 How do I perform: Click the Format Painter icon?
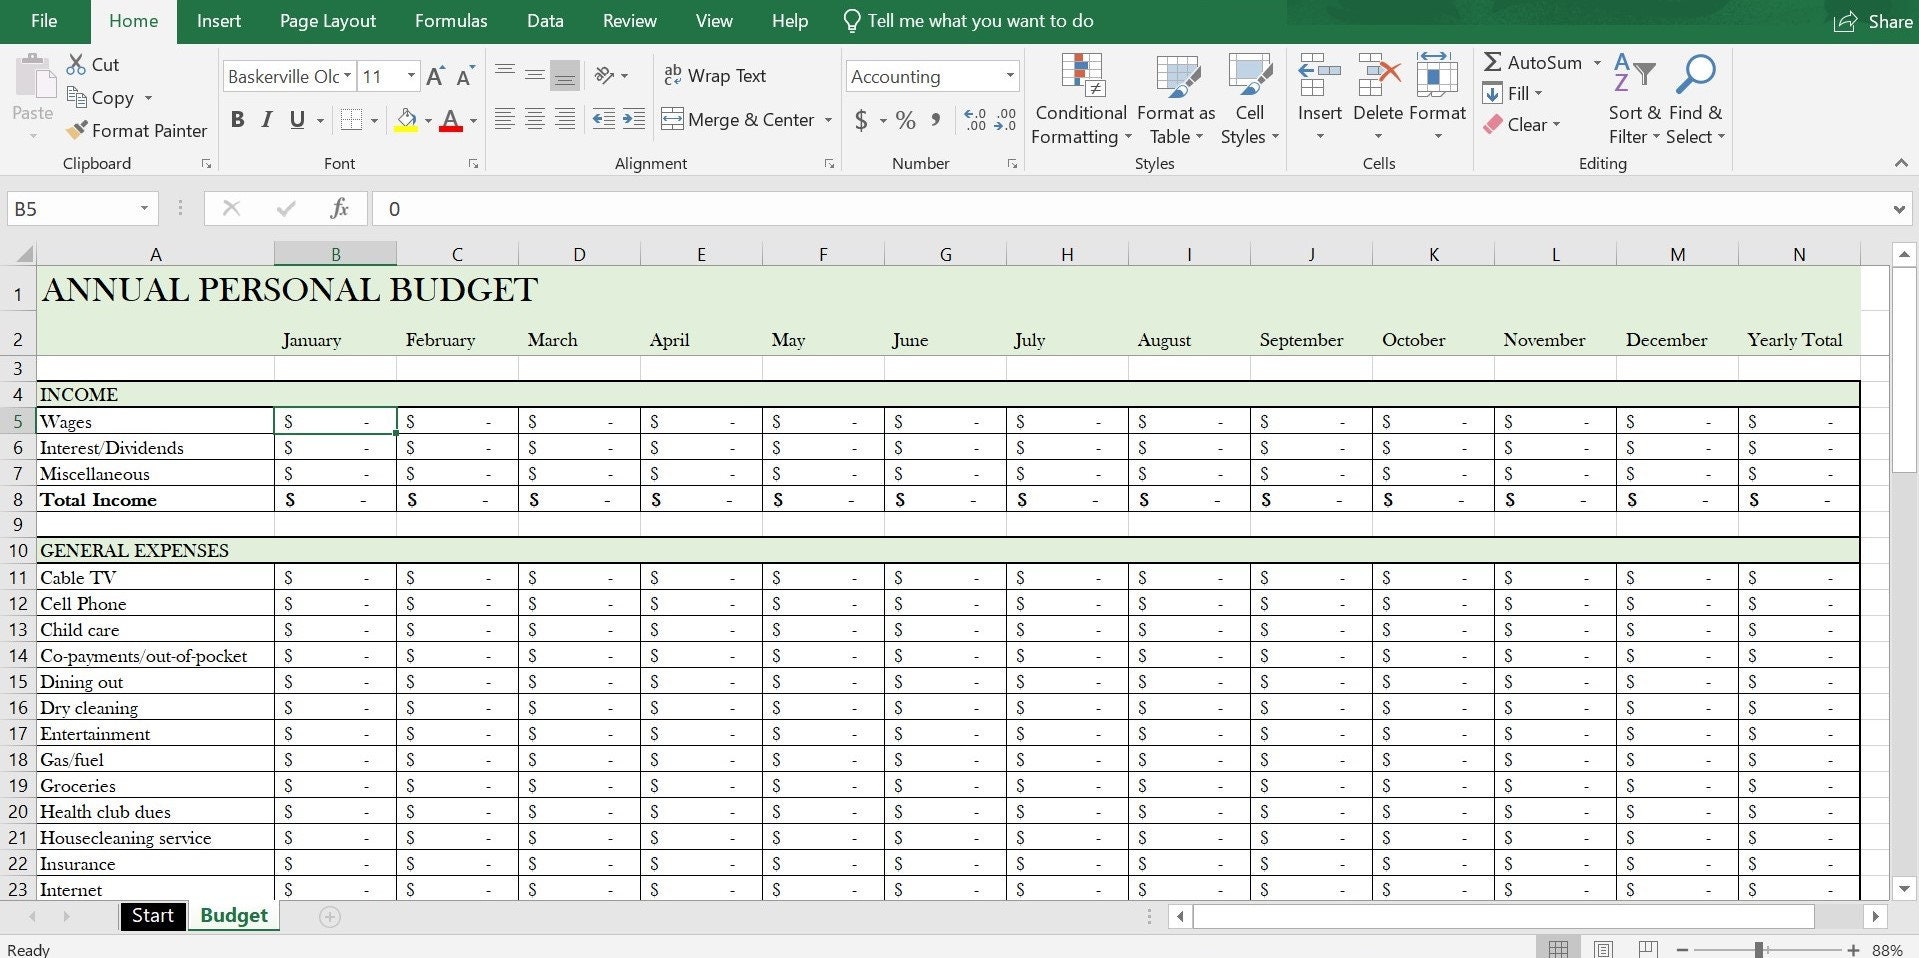pyautogui.click(x=77, y=130)
